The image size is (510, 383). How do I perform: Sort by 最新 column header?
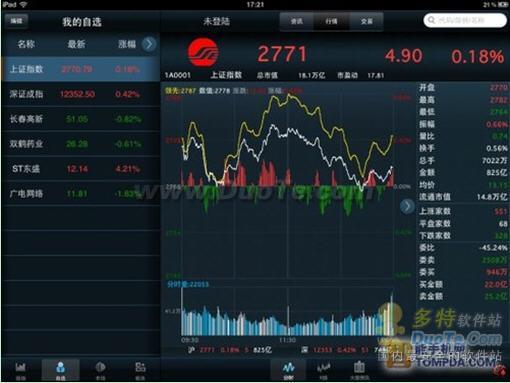tap(76, 44)
